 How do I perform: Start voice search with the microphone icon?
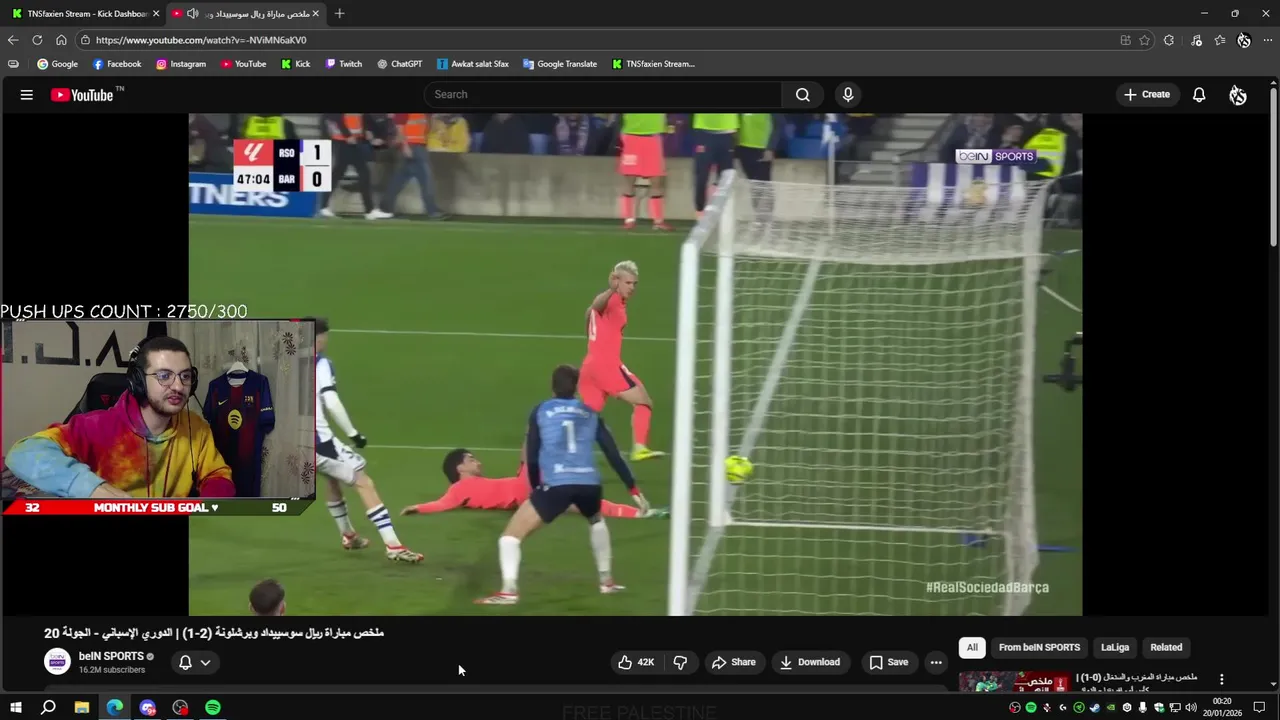point(848,94)
